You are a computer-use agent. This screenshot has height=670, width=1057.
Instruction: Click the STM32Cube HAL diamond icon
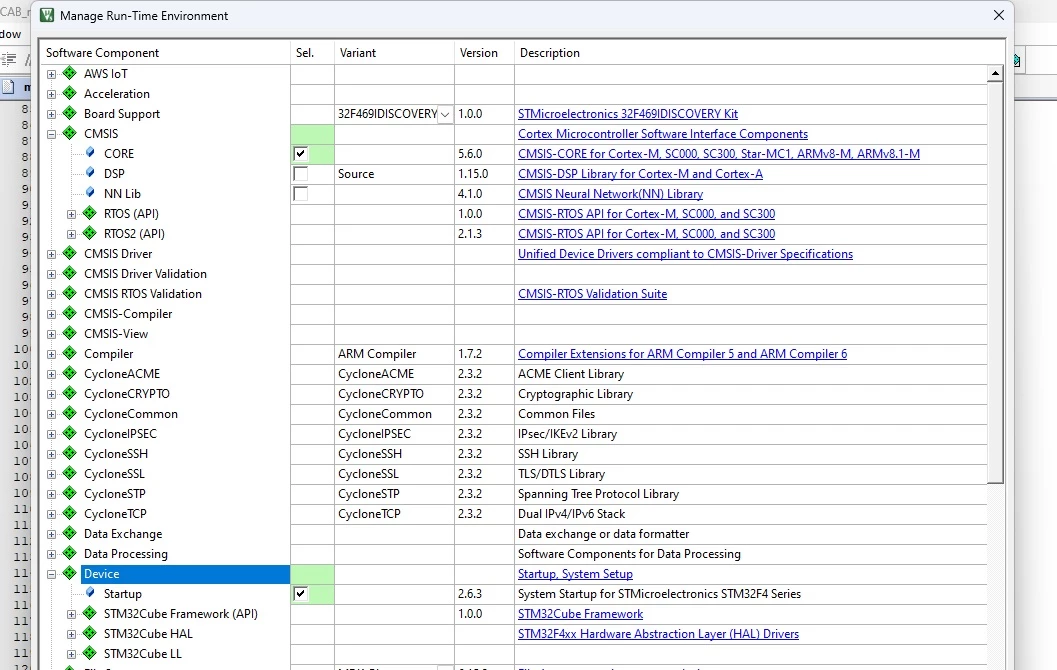(90, 634)
